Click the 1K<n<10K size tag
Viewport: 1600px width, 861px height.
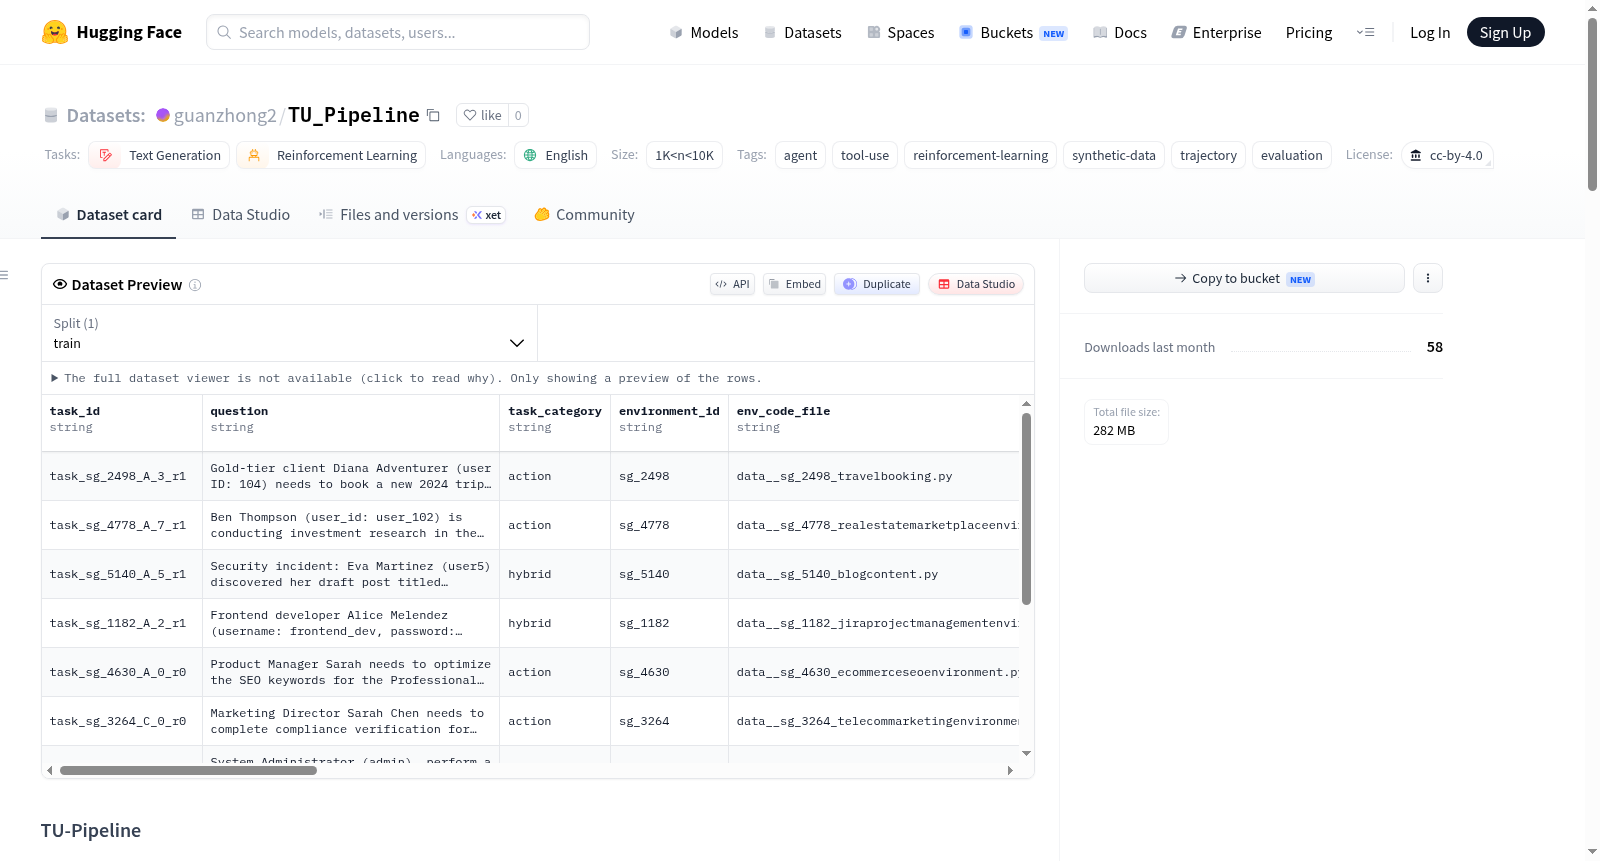click(684, 155)
